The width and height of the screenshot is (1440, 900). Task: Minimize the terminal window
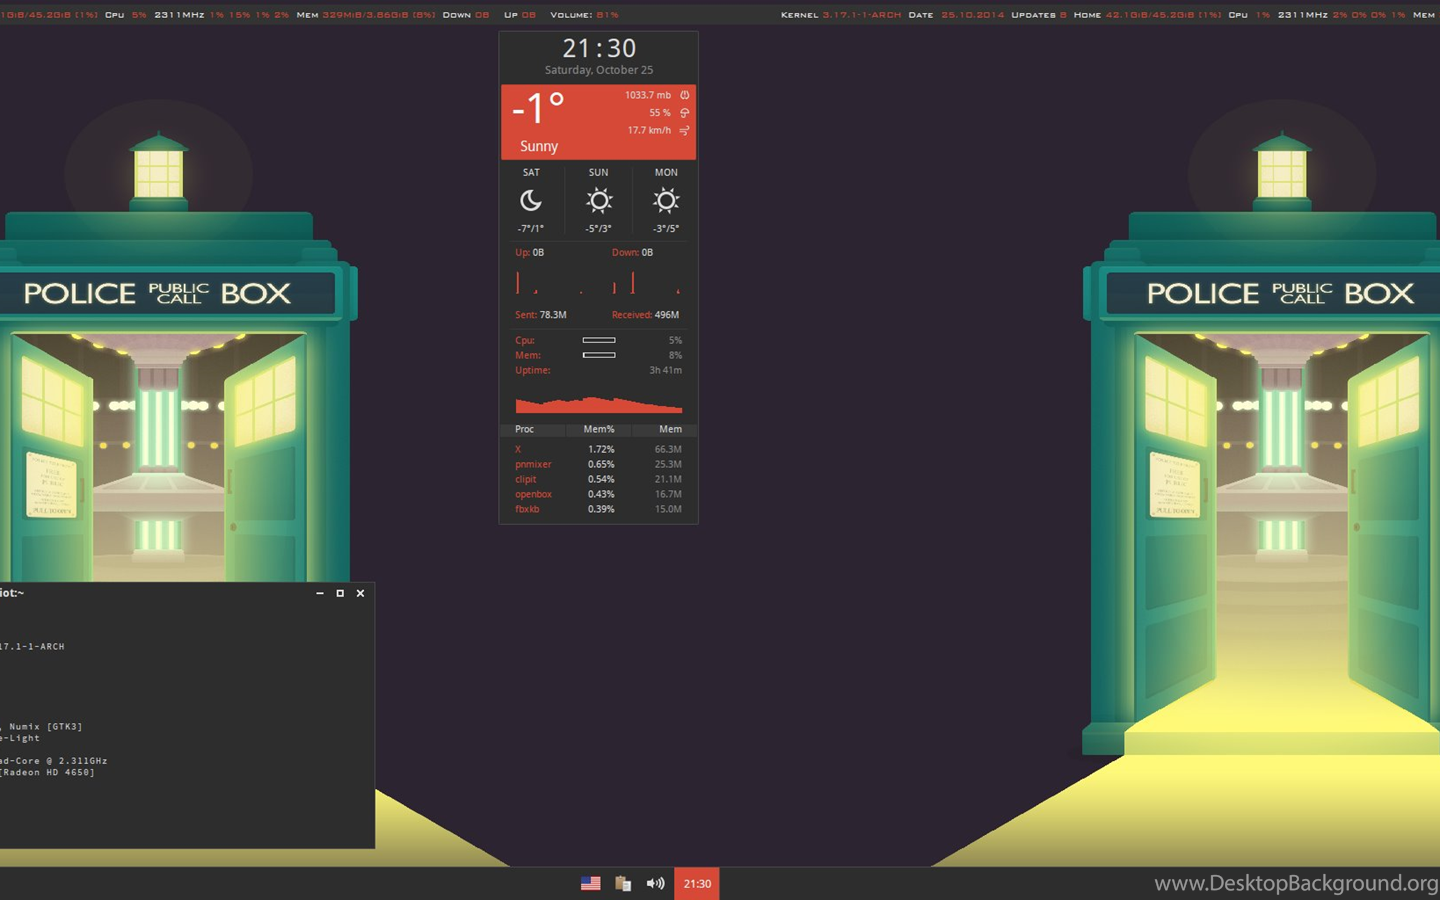click(320, 593)
